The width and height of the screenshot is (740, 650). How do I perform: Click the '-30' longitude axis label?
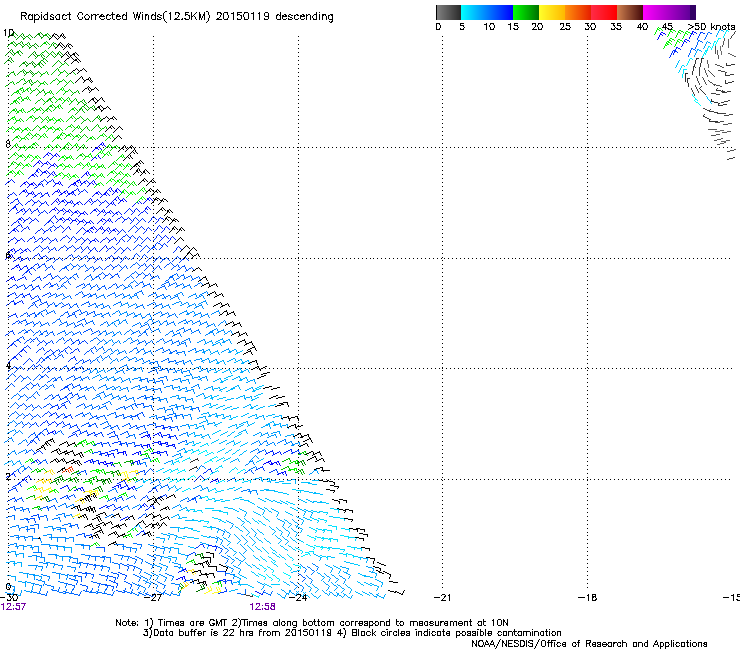[x=9, y=598]
